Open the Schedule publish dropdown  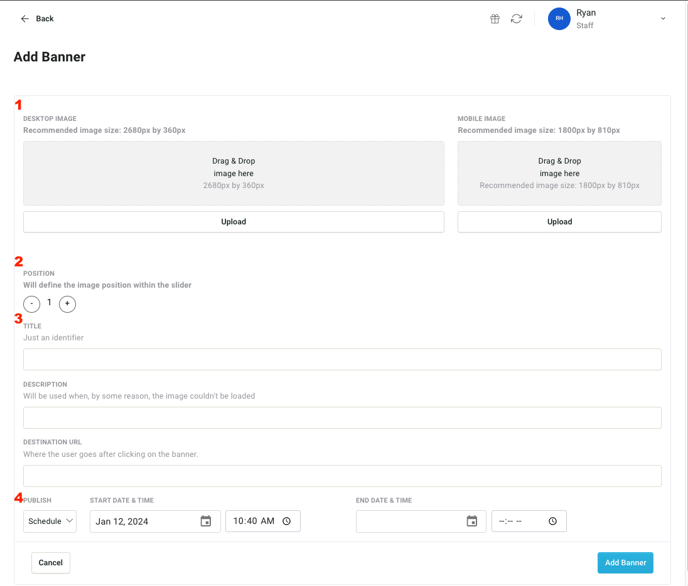[50, 521]
